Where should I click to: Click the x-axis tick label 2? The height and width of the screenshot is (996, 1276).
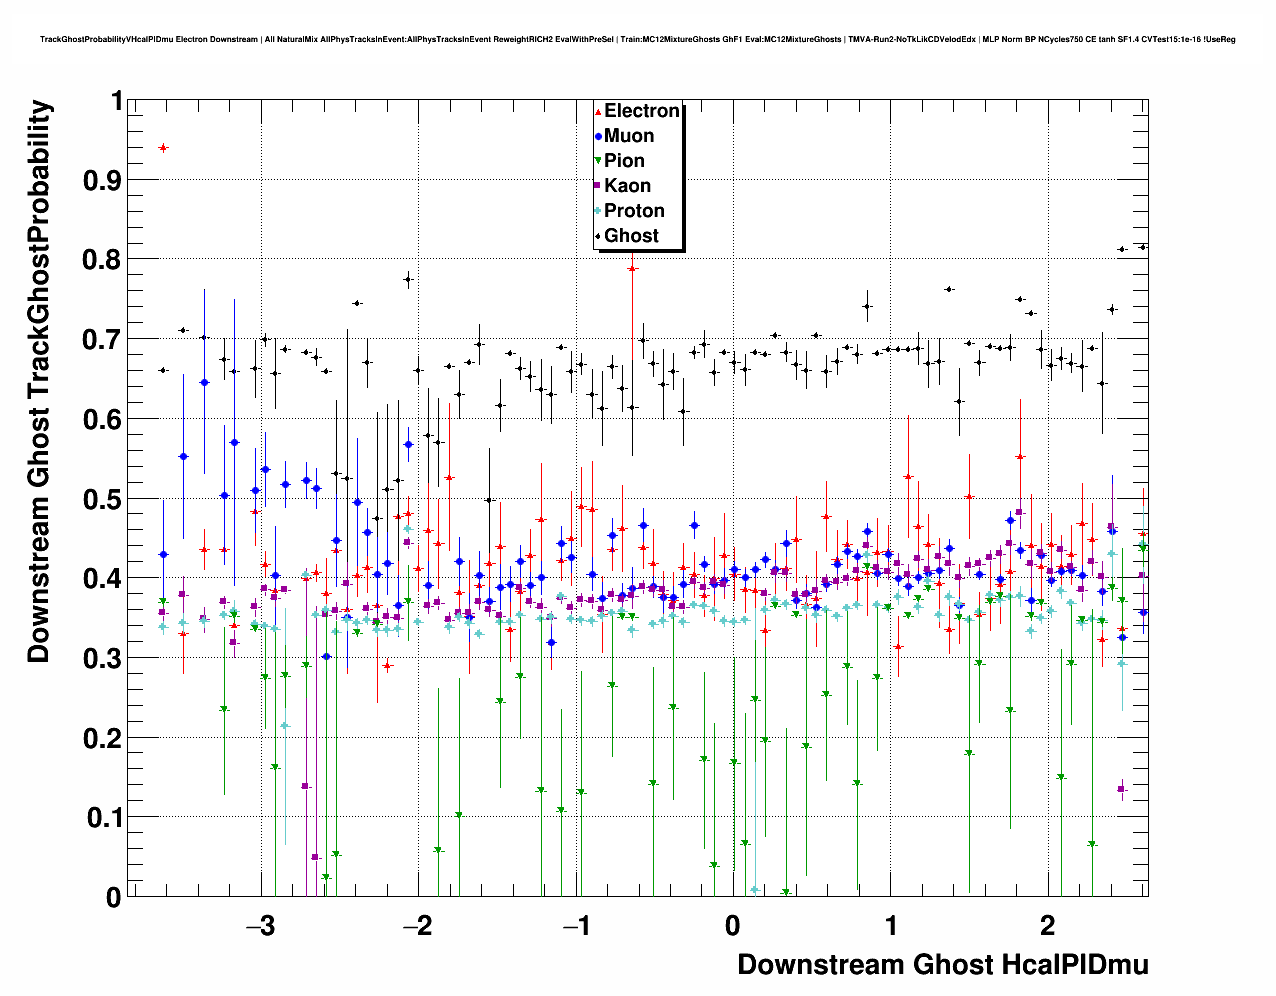click(x=1047, y=926)
